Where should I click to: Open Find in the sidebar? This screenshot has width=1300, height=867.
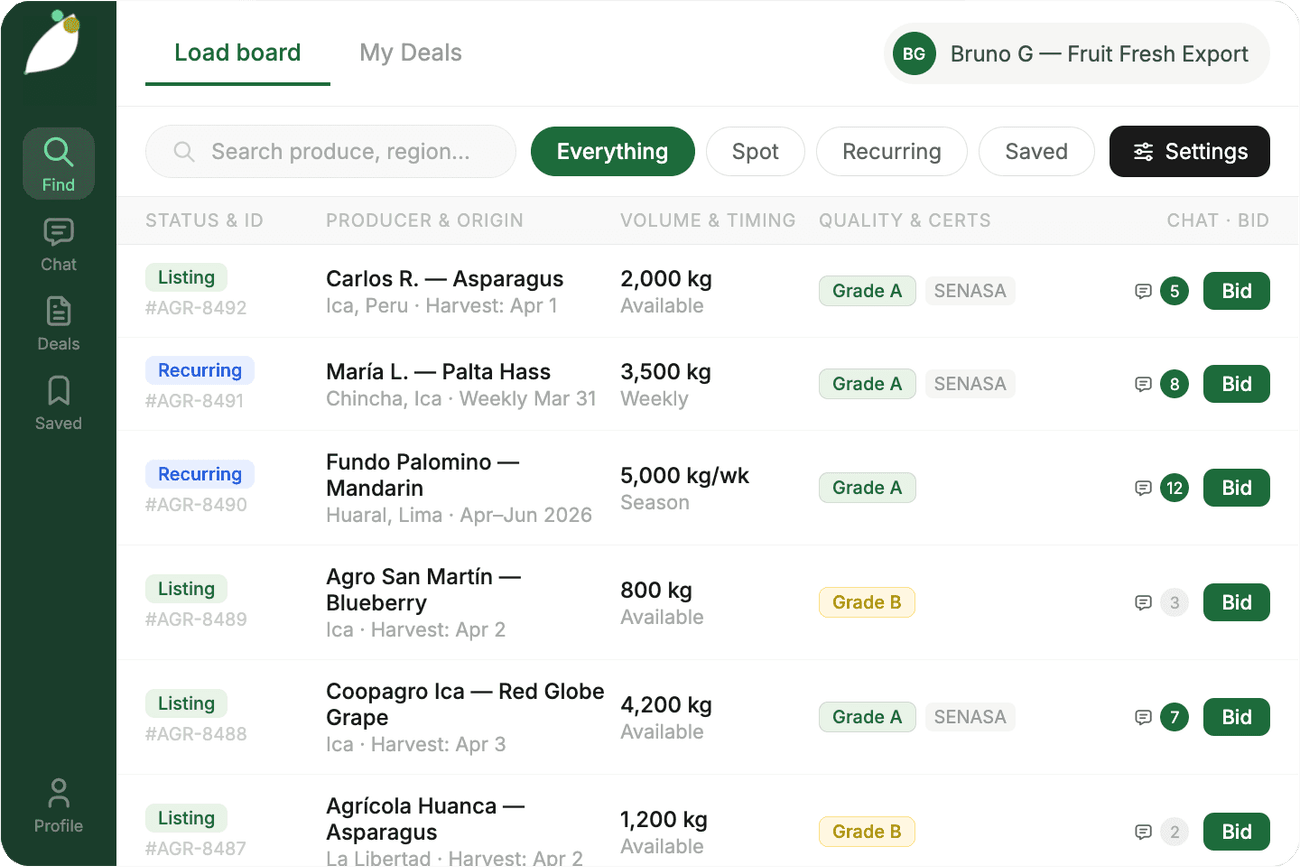pos(58,164)
